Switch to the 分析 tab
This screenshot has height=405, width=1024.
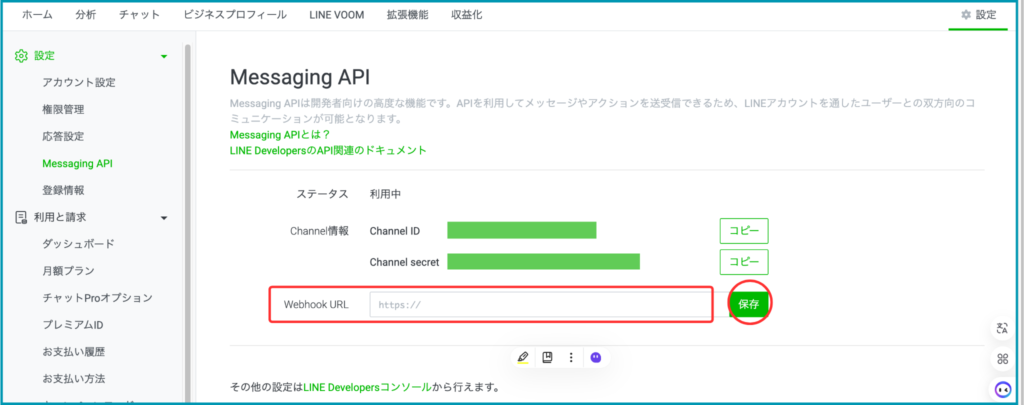coord(86,15)
